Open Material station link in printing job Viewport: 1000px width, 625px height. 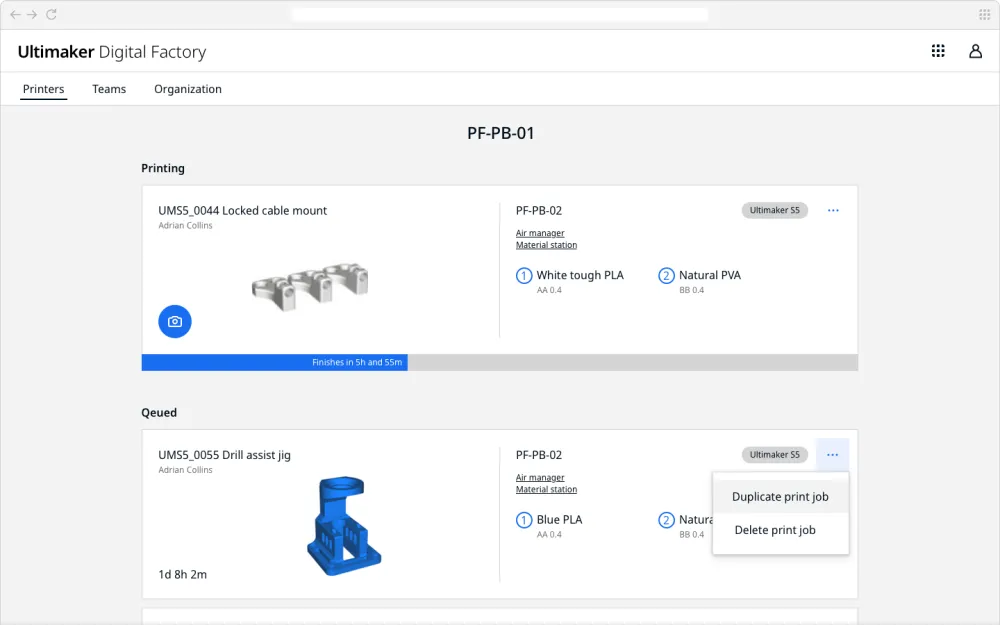click(546, 245)
